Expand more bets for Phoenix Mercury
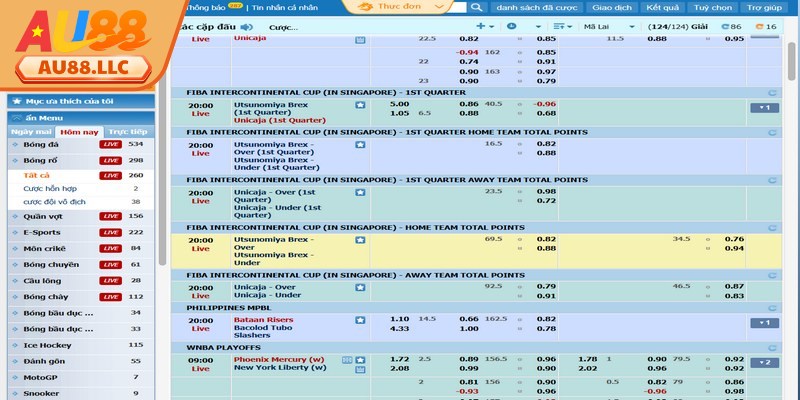The image size is (800, 400). pos(764,363)
